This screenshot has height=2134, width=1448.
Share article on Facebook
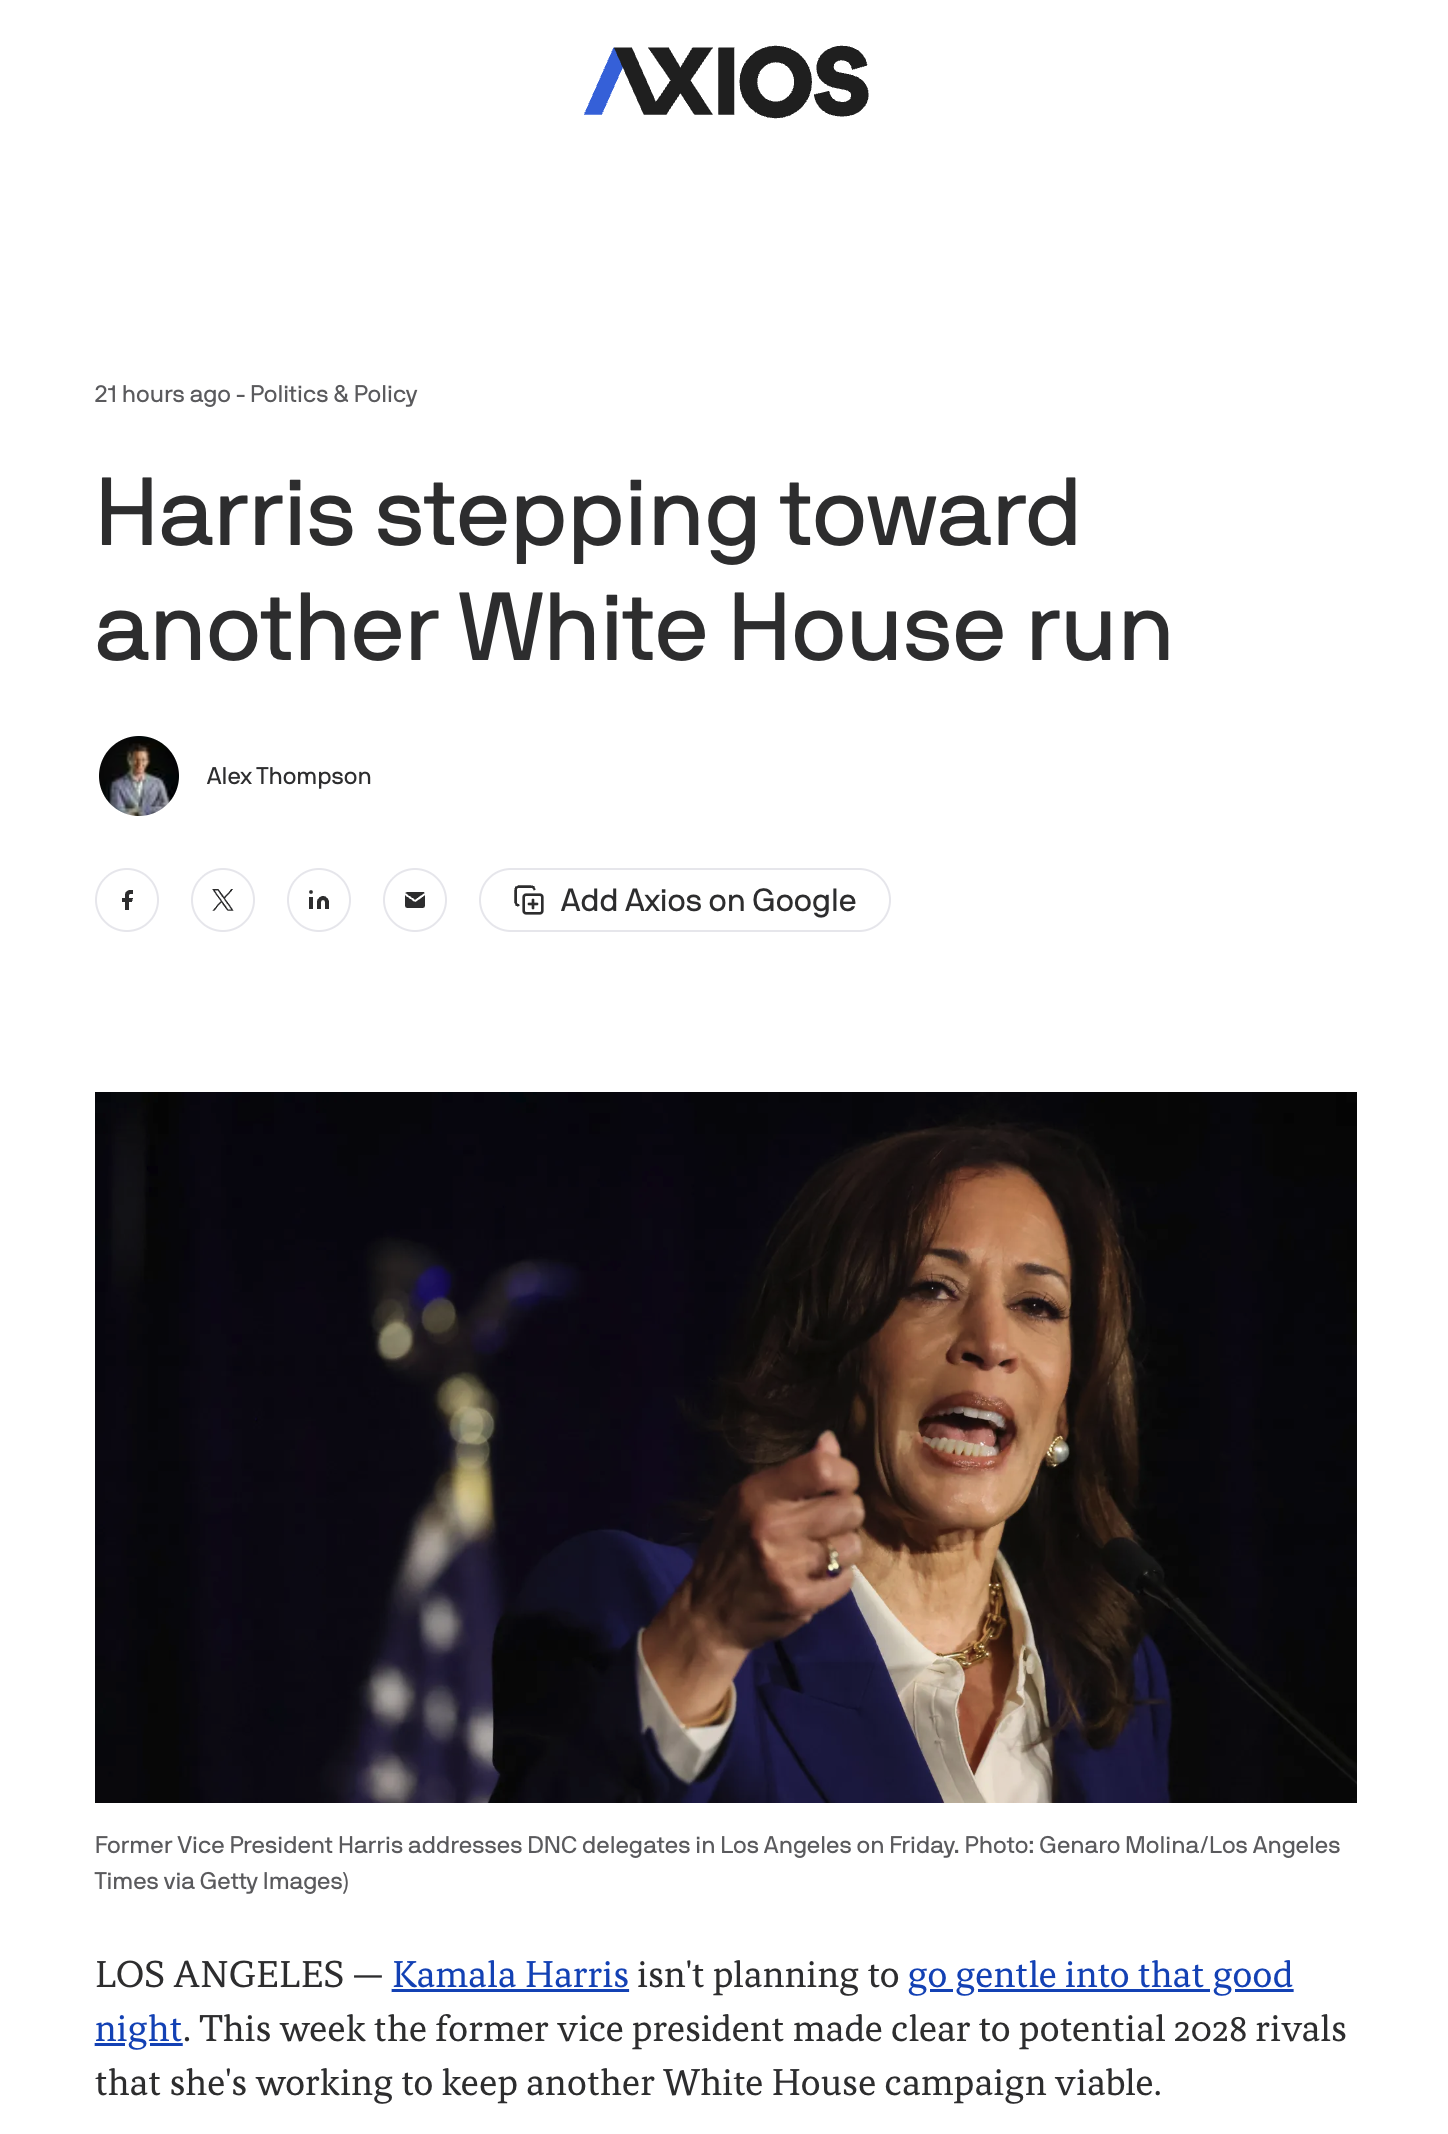pos(127,900)
